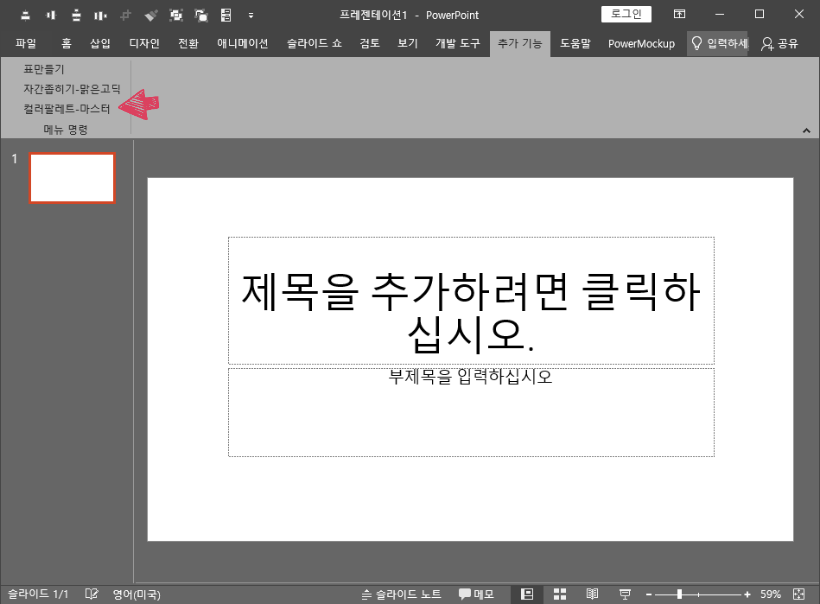Image resolution: width=820 pixels, height=604 pixels.
Task: Click the zoom in plus button
Action: pos(747,595)
